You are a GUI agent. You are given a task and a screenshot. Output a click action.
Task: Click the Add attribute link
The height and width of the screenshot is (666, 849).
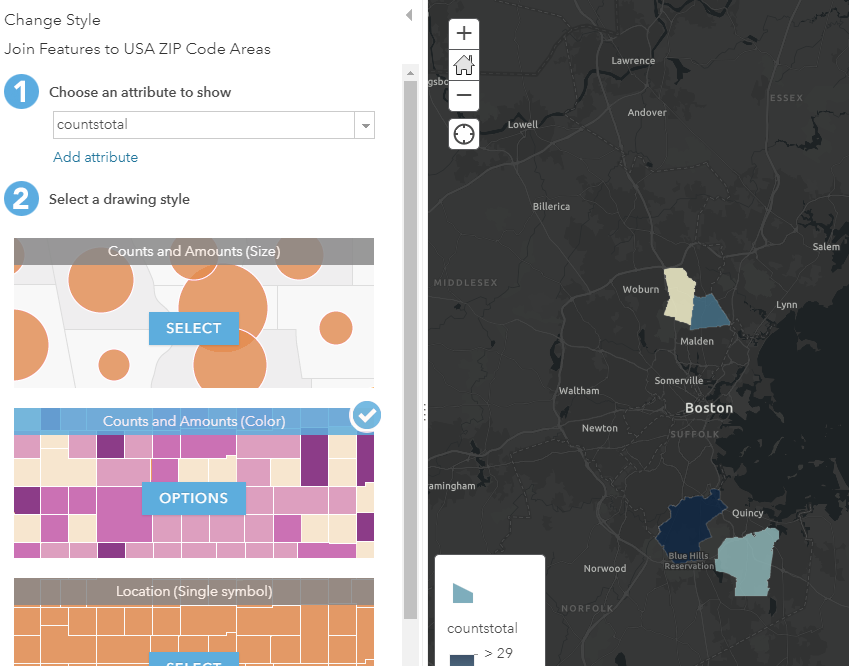(x=95, y=157)
